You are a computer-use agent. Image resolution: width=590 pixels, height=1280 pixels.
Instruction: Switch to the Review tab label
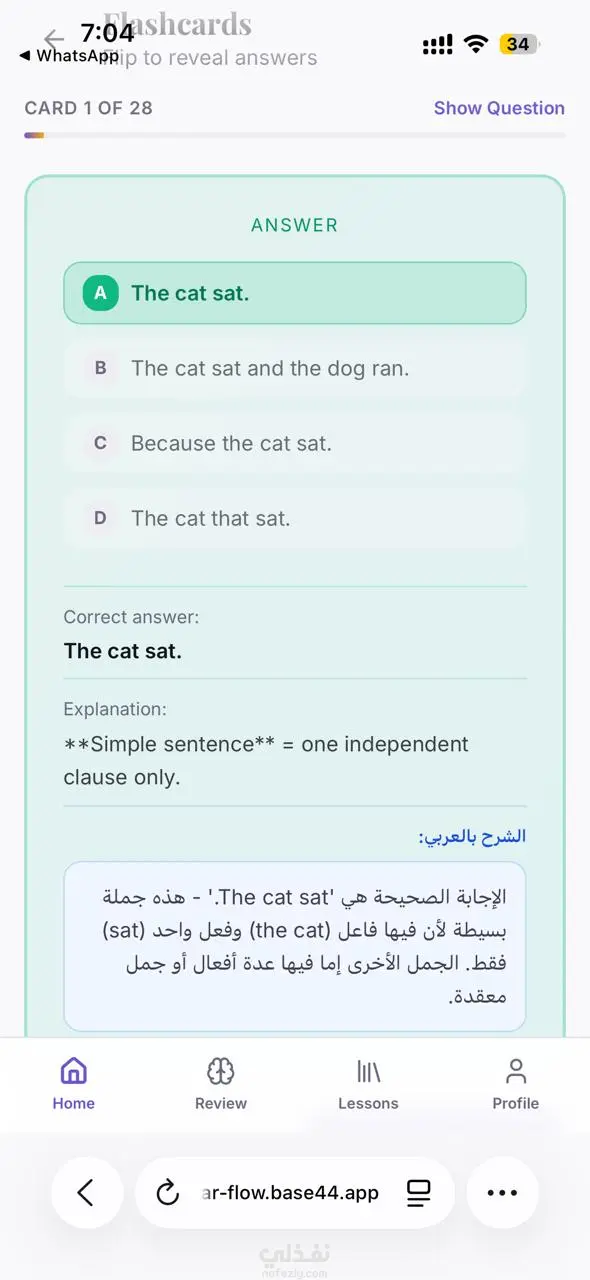tap(221, 1103)
